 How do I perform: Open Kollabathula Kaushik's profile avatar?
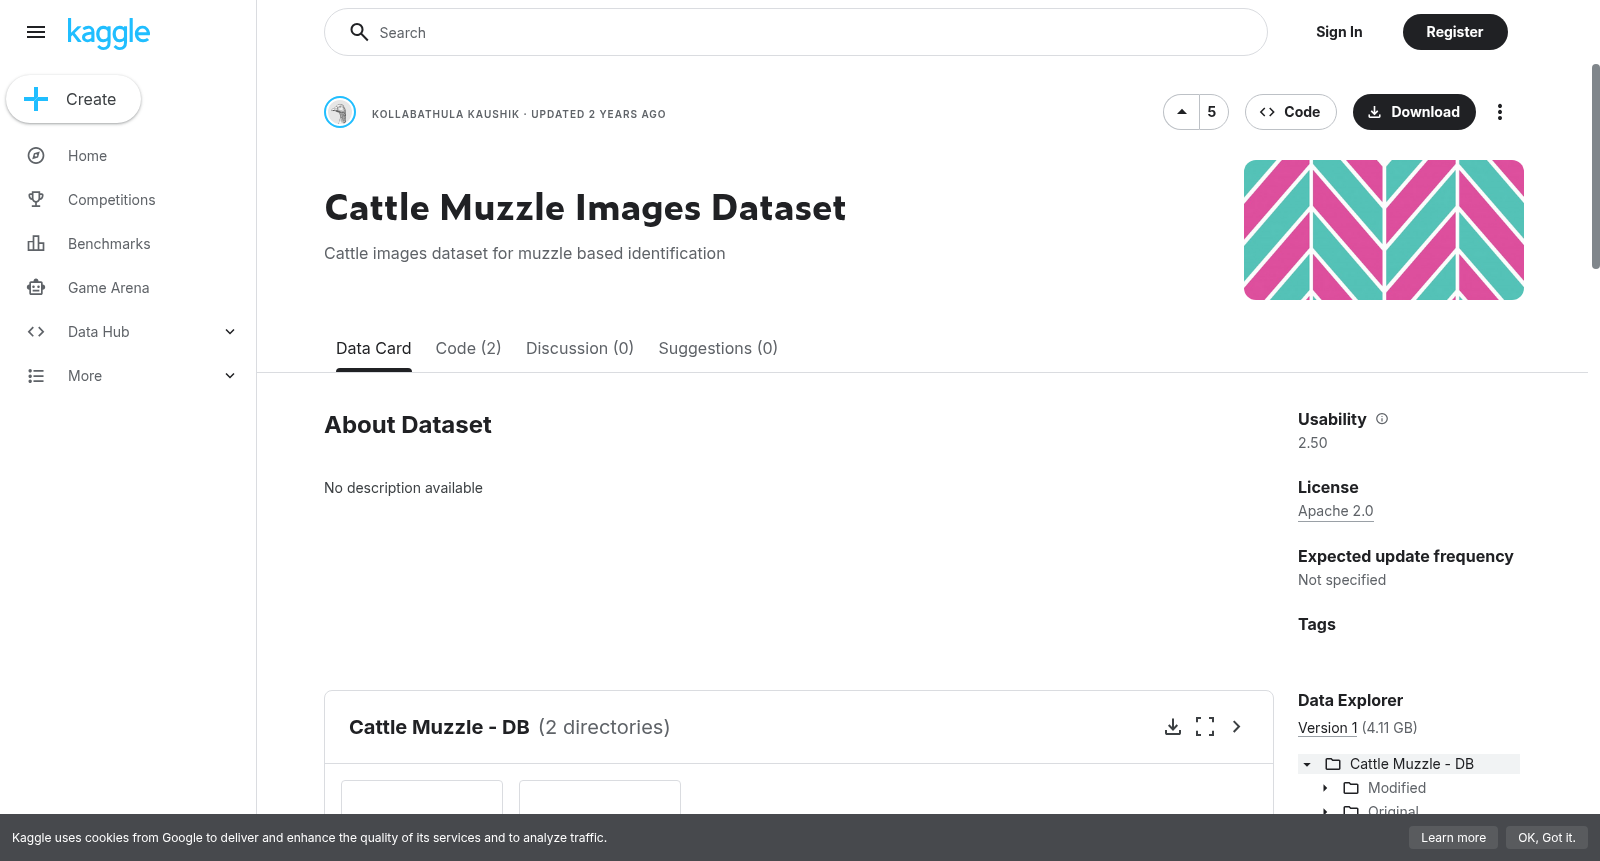340,112
